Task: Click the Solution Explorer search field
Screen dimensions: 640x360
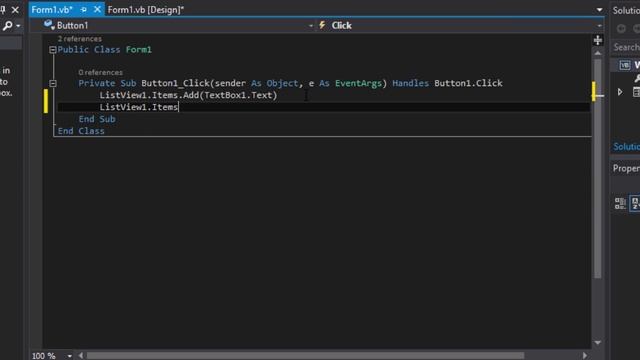Action: coord(626,47)
